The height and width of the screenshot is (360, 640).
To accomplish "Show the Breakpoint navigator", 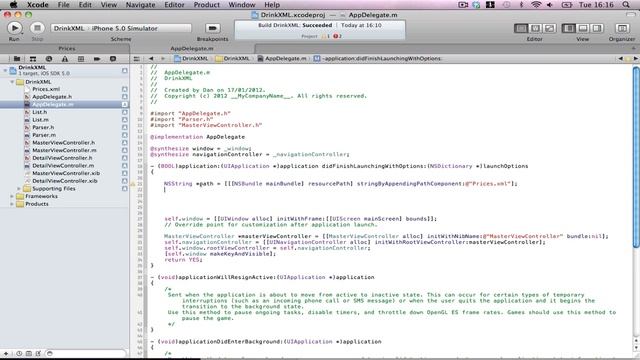I will pyautogui.click(x=97, y=59).
